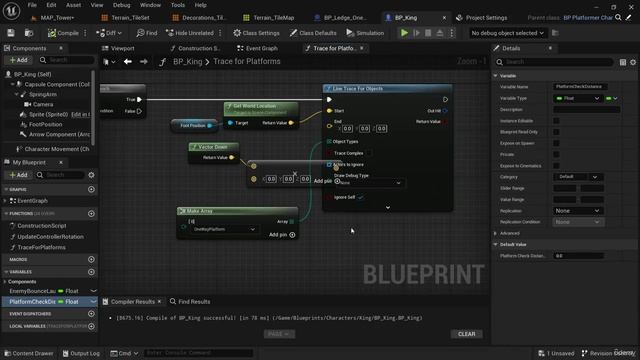This screenshot has width=640, height=360.
Task: Switch to the Event Graph tab
Action: click(258, 48)
